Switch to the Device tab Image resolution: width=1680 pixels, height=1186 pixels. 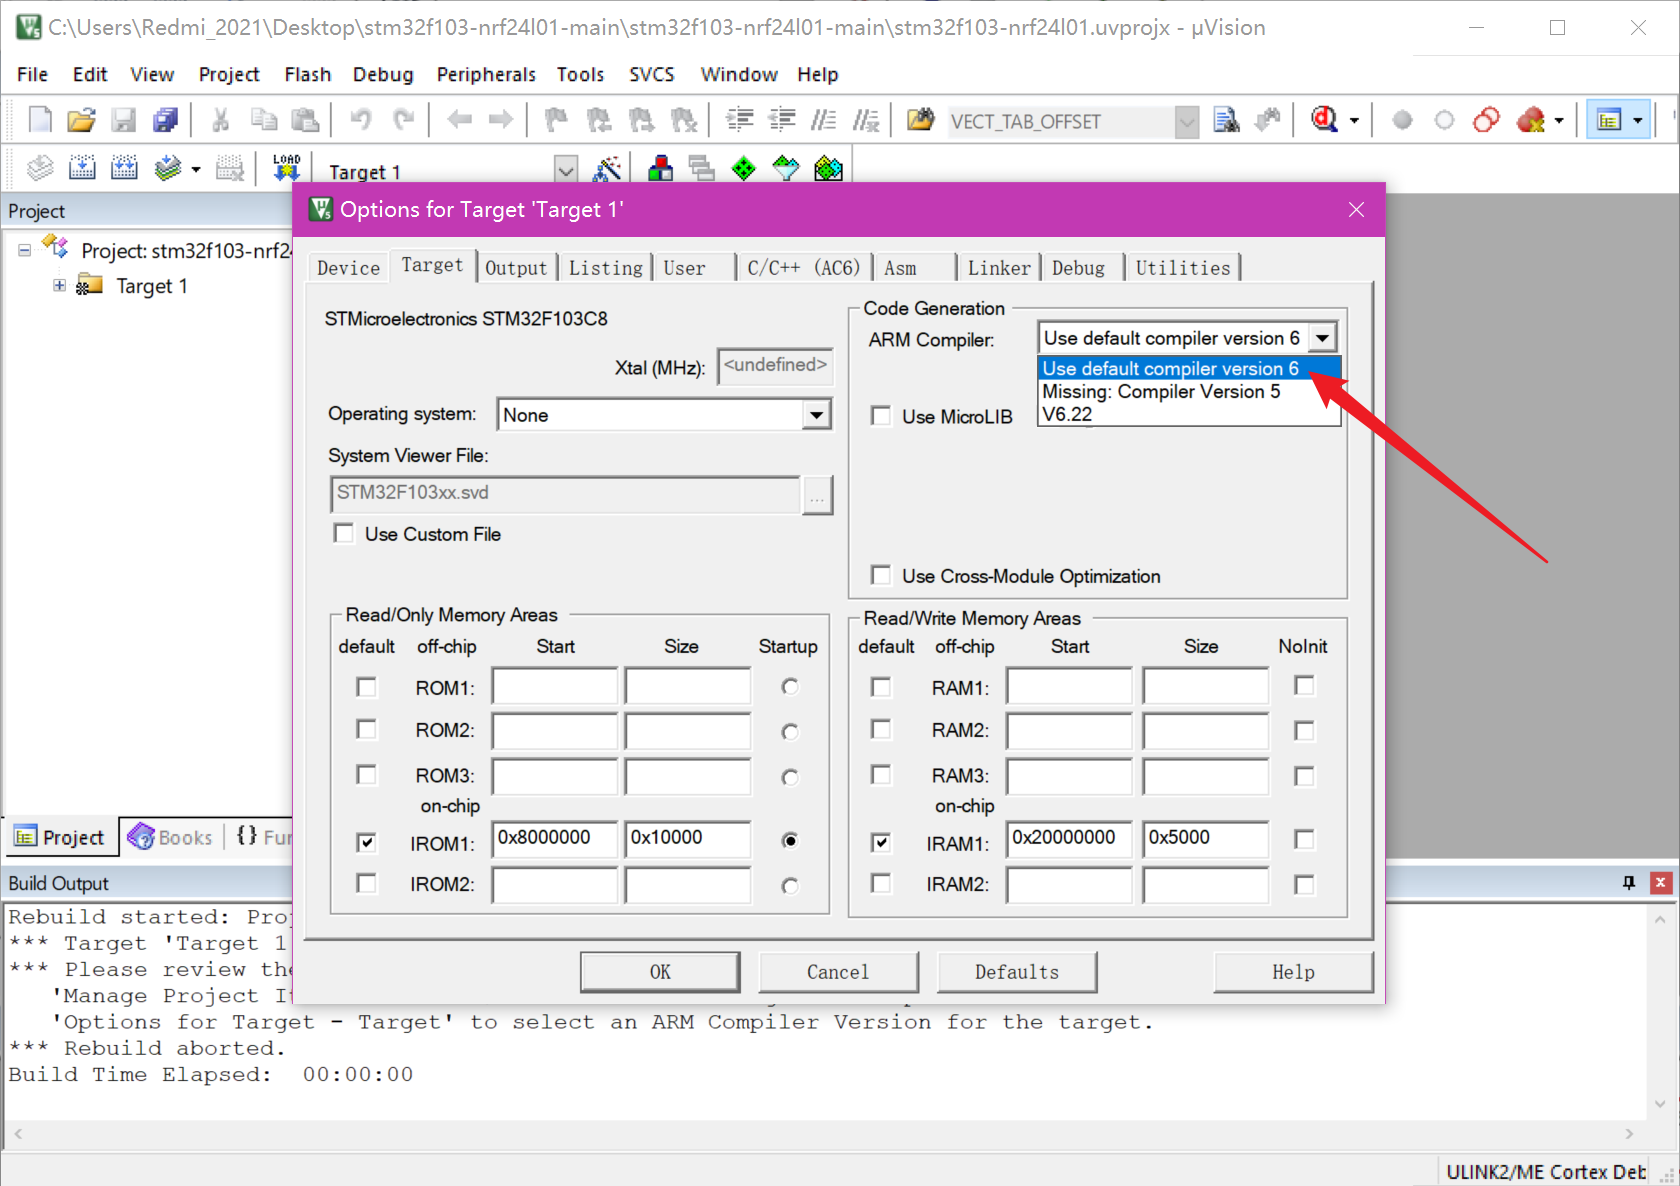click(x=348, y=268)
